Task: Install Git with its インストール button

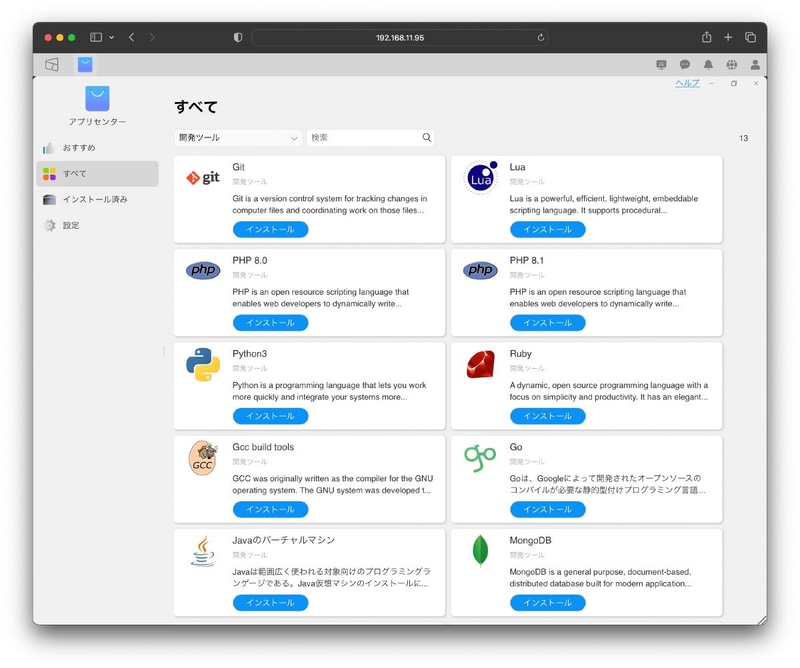Action: click(x=270, y=230)
